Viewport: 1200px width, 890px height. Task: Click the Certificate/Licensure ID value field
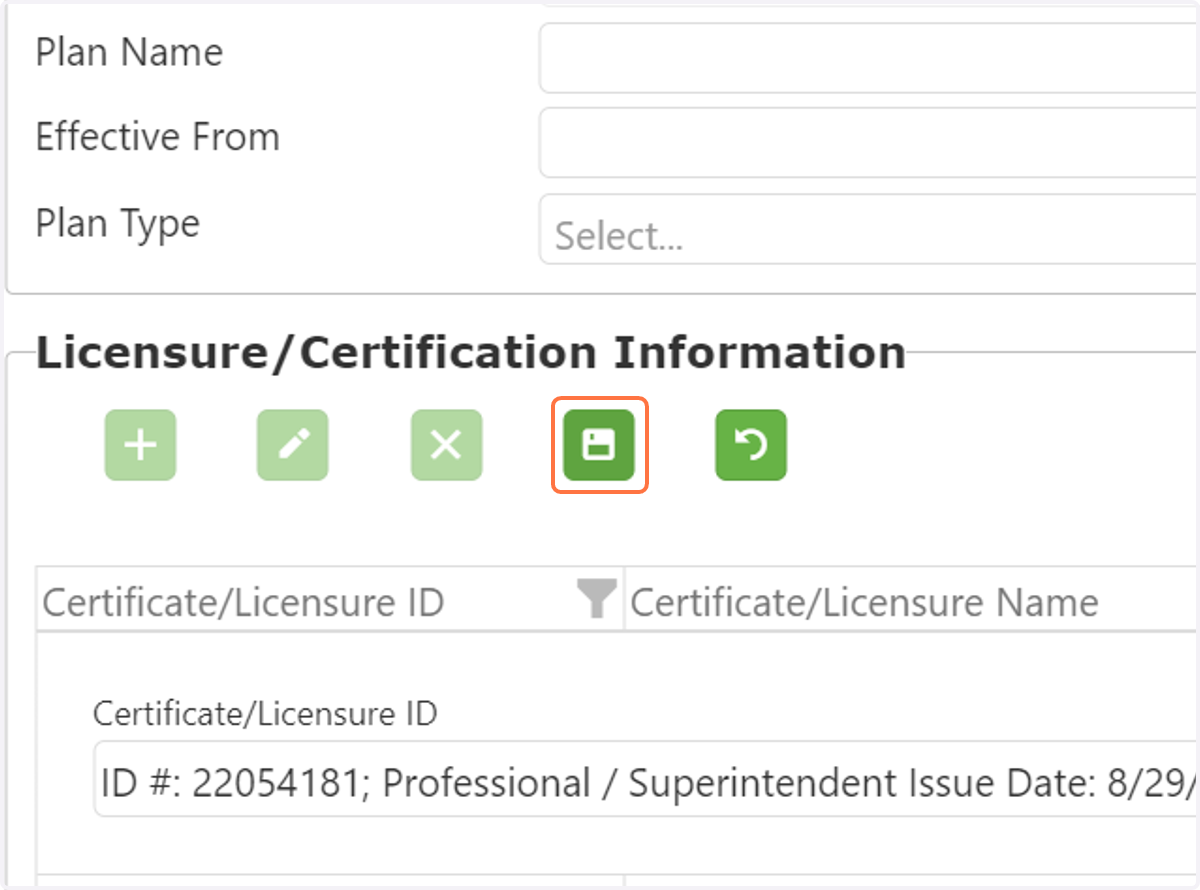[647, 779]
